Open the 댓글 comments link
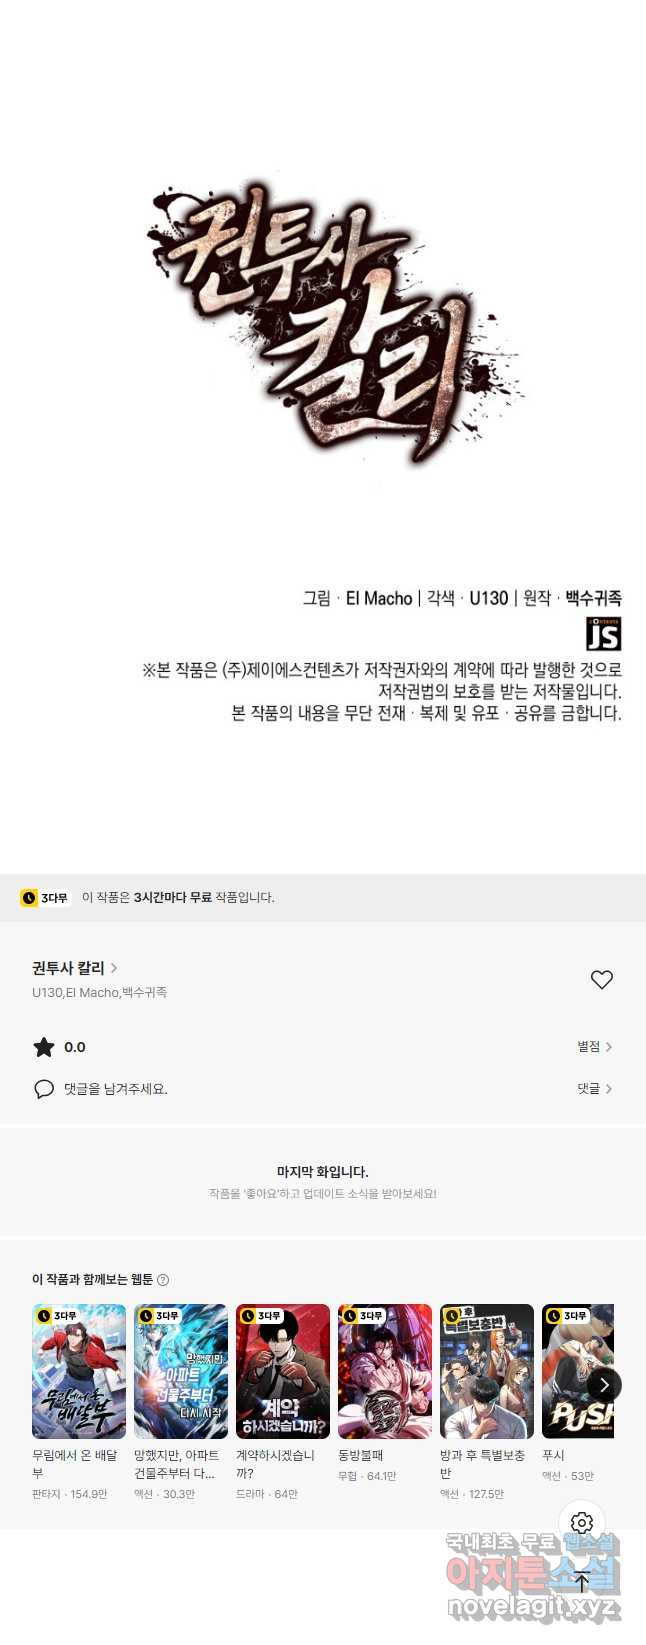 pos(594,1089)
